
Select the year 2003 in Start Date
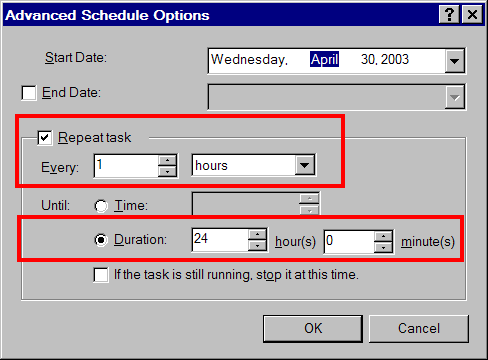395,60
